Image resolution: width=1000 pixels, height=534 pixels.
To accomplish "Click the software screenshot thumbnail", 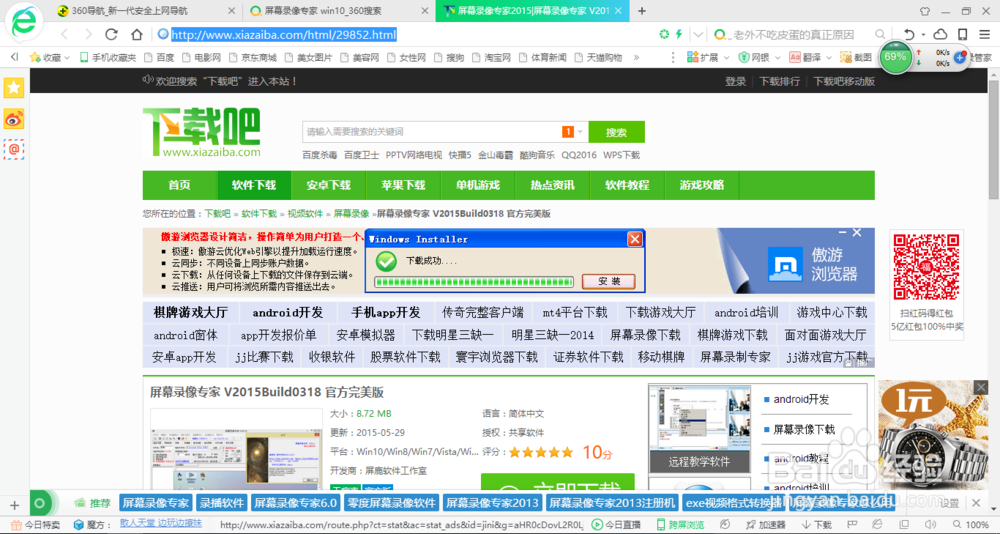I will click(x=237, y=449).
